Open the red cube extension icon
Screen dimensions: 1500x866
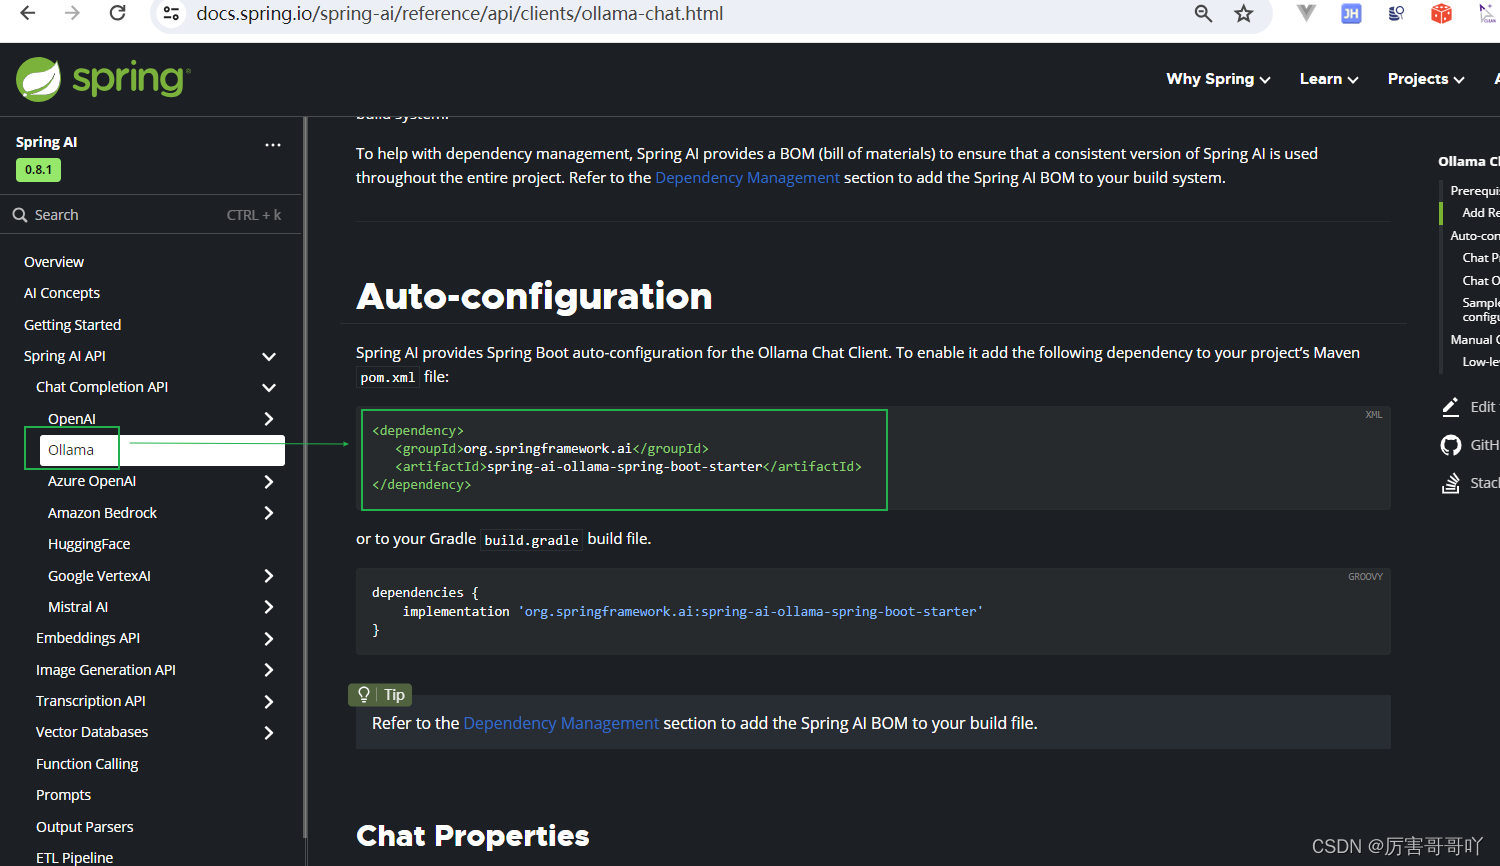tap(1441, 13)
